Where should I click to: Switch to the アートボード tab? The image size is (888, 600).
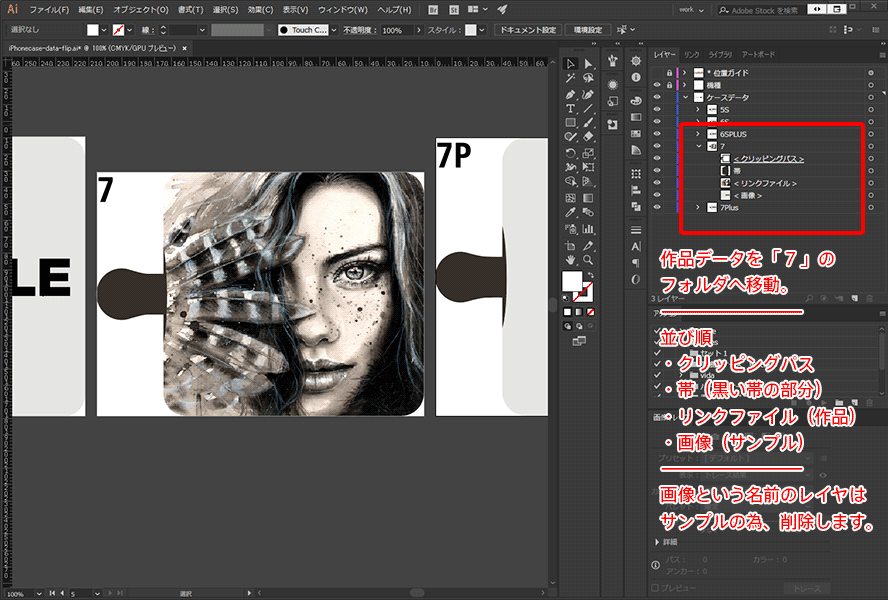[758, 54]
